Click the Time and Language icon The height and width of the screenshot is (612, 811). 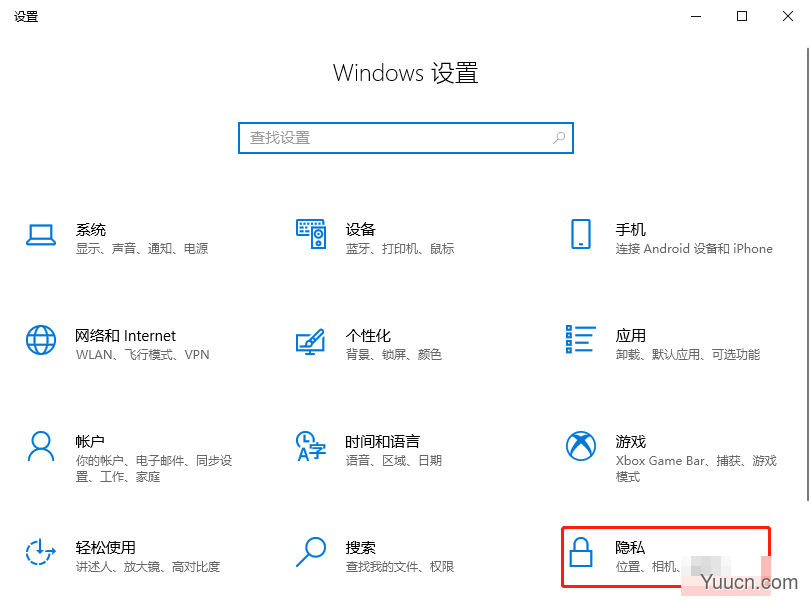point(311,446)
